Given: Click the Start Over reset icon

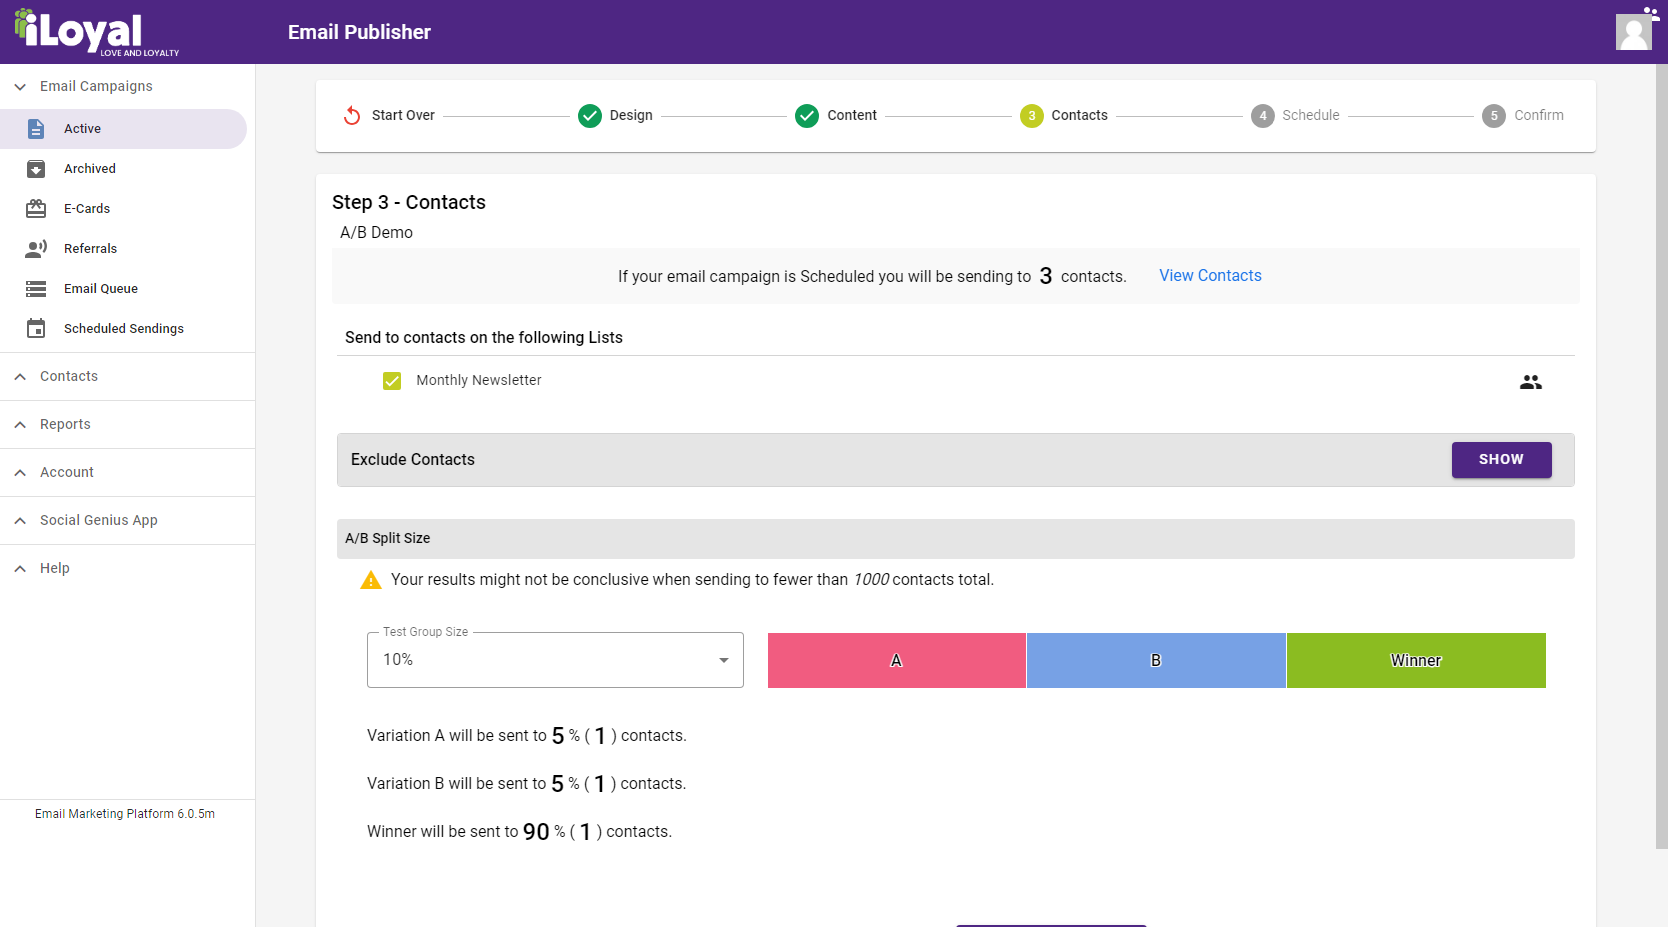Looking at the screenshot, I should (352, 116).
